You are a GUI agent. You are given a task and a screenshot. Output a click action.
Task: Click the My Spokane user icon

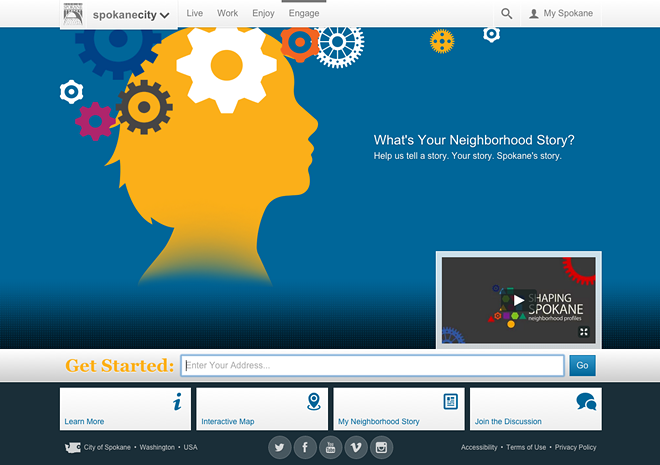coord(534,14)
